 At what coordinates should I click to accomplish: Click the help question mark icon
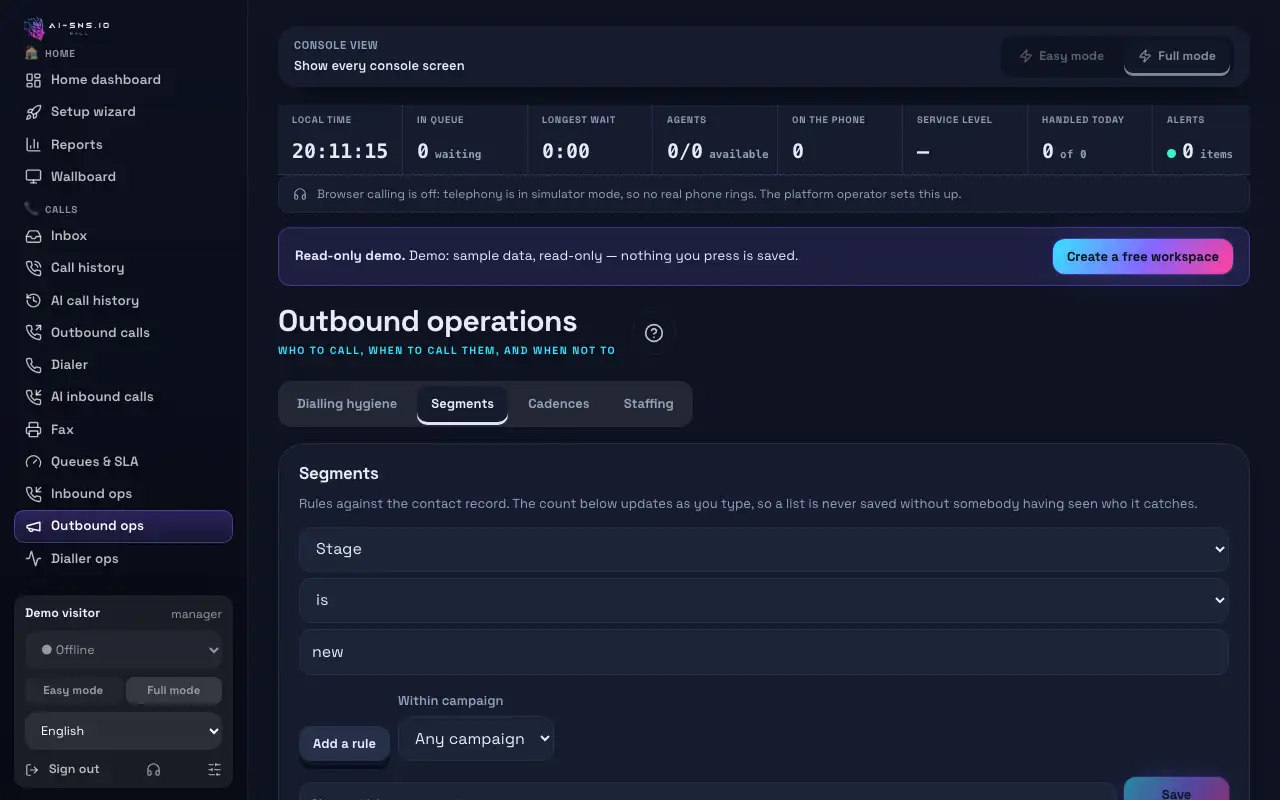(x=654, y=333)
